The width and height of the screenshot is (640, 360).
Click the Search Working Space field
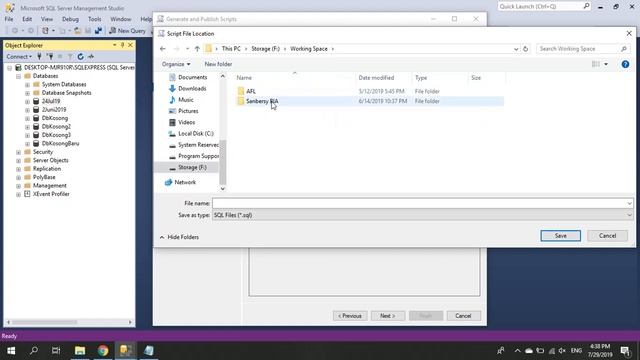(x=582, y=49)
